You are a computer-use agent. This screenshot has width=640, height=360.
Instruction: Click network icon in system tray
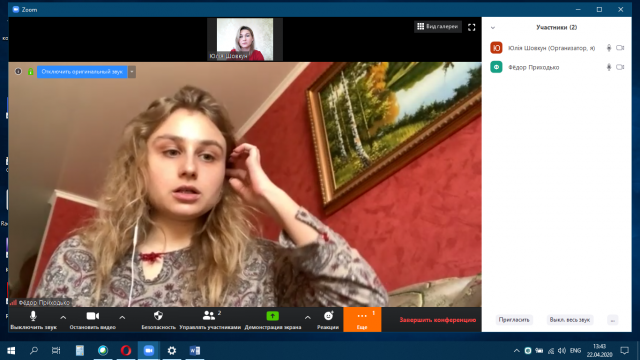click(x=551, y=351)
